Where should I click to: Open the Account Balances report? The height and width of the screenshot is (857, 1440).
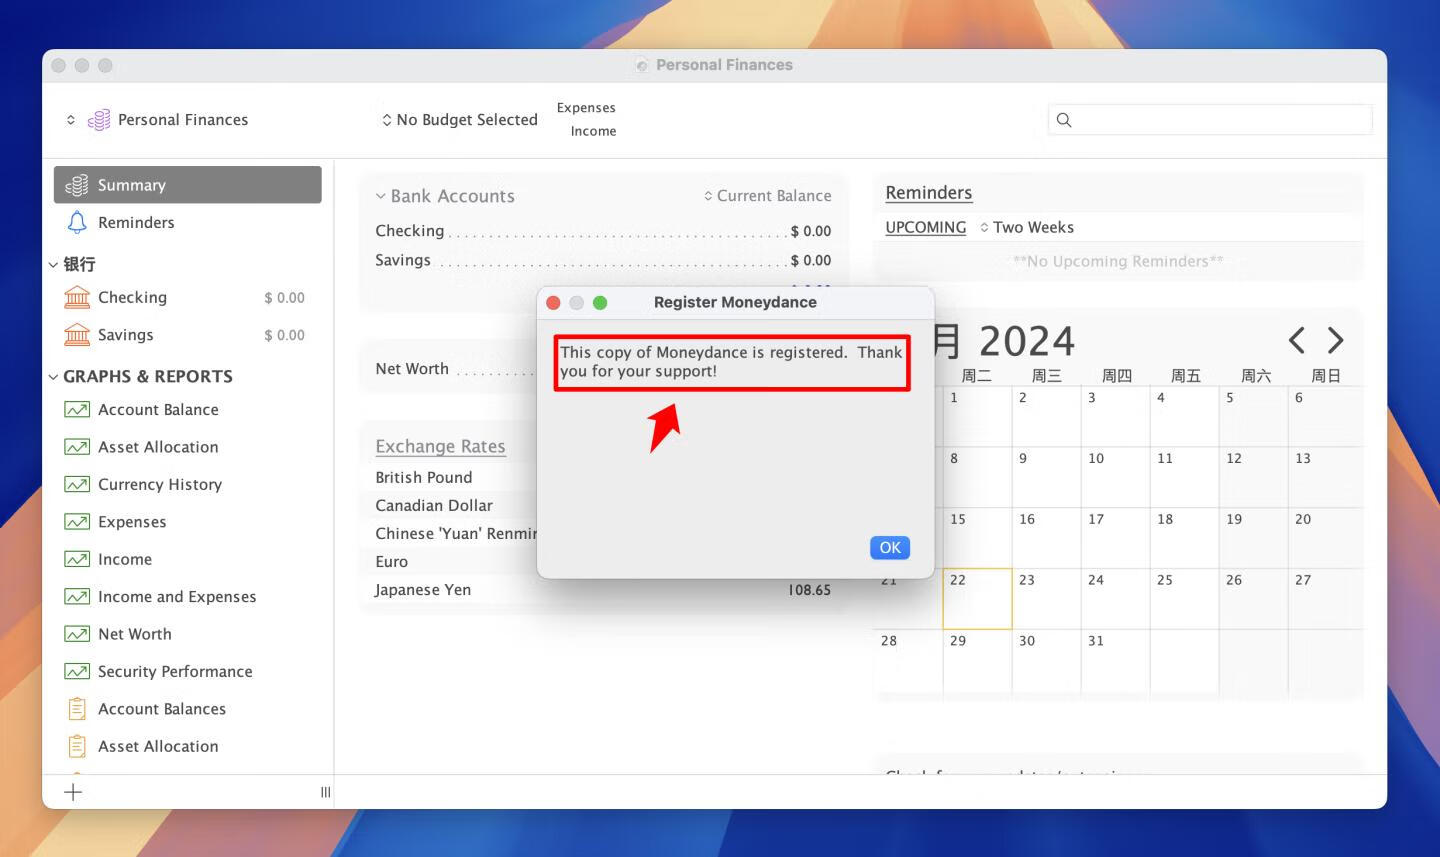[162, 708]
